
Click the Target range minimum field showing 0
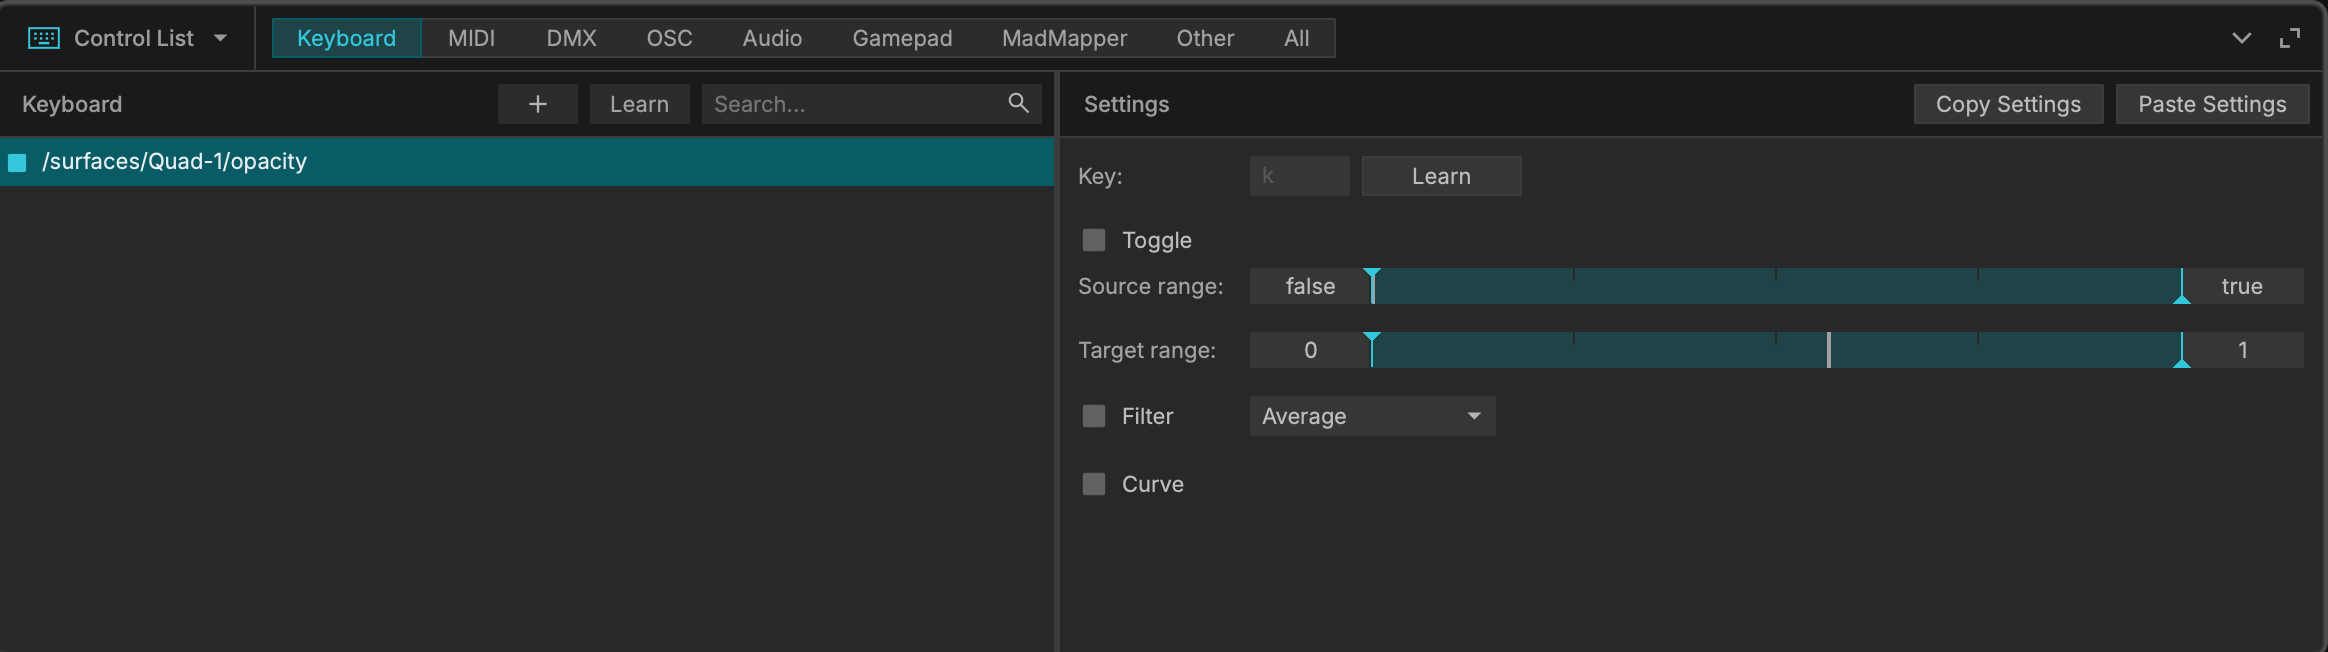(1310, 350)
